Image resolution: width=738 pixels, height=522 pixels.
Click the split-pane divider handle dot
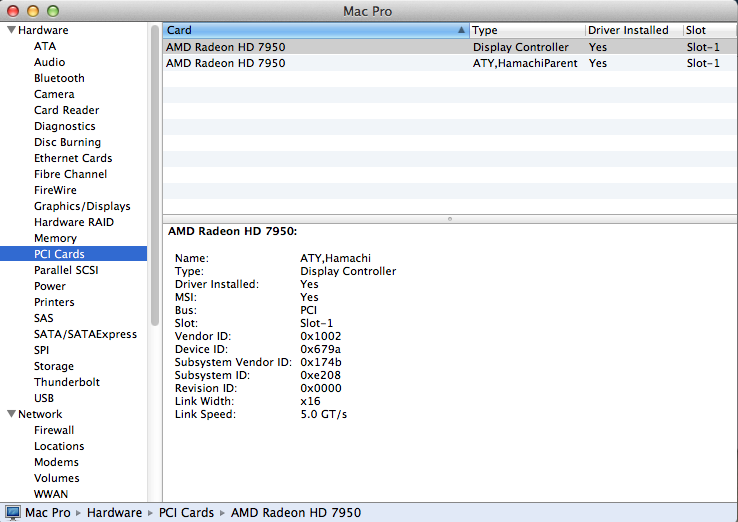(449, 219)
